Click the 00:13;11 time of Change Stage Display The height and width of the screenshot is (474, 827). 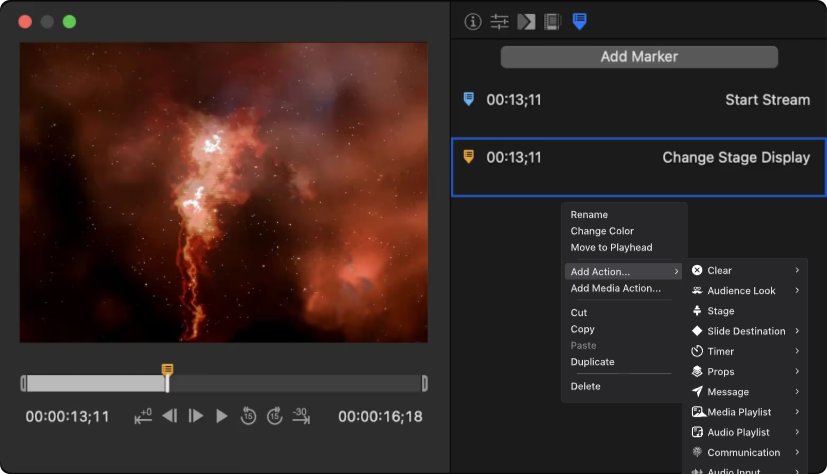coord(514,157)
